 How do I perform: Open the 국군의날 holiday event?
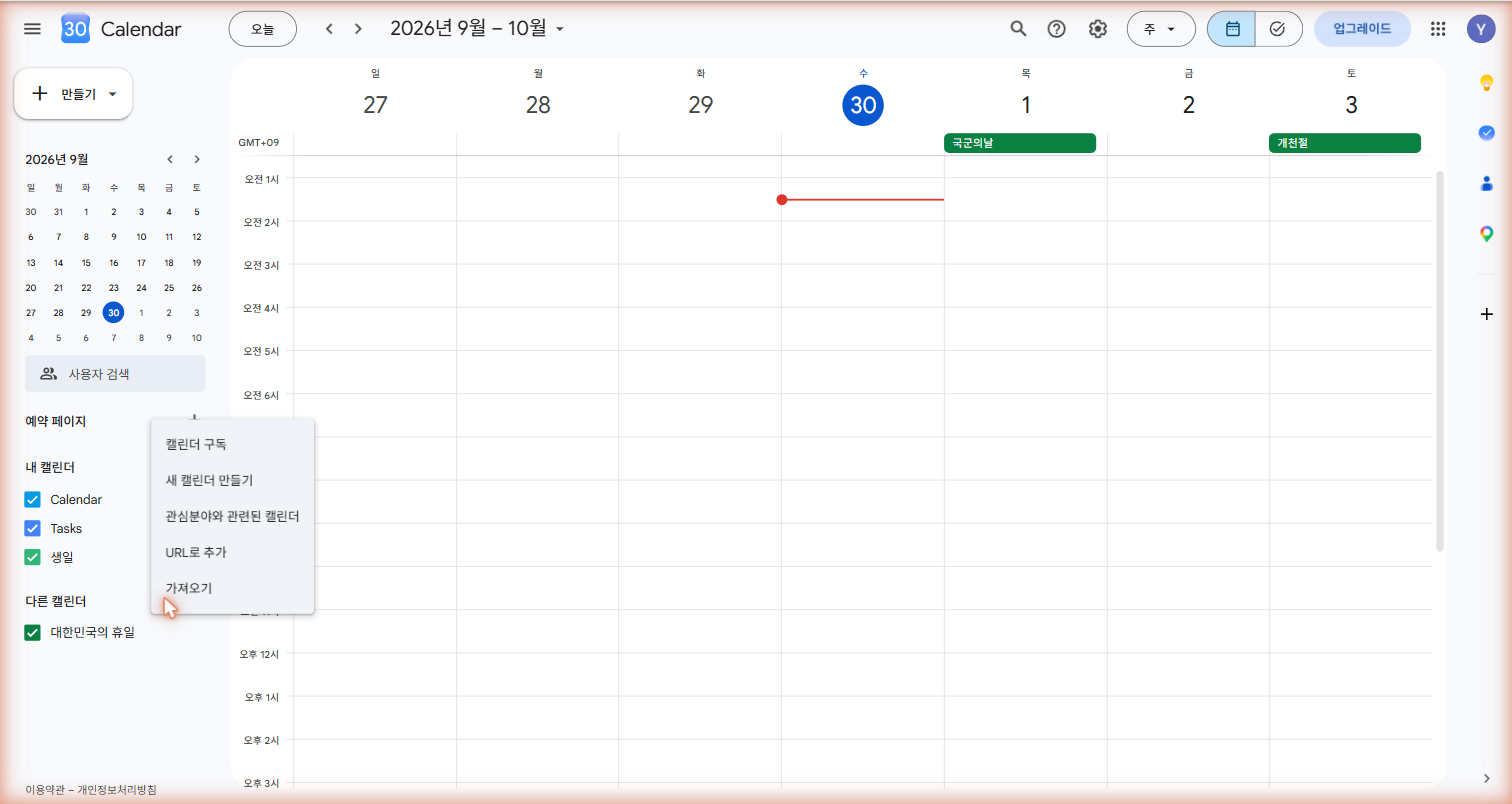1020,143
